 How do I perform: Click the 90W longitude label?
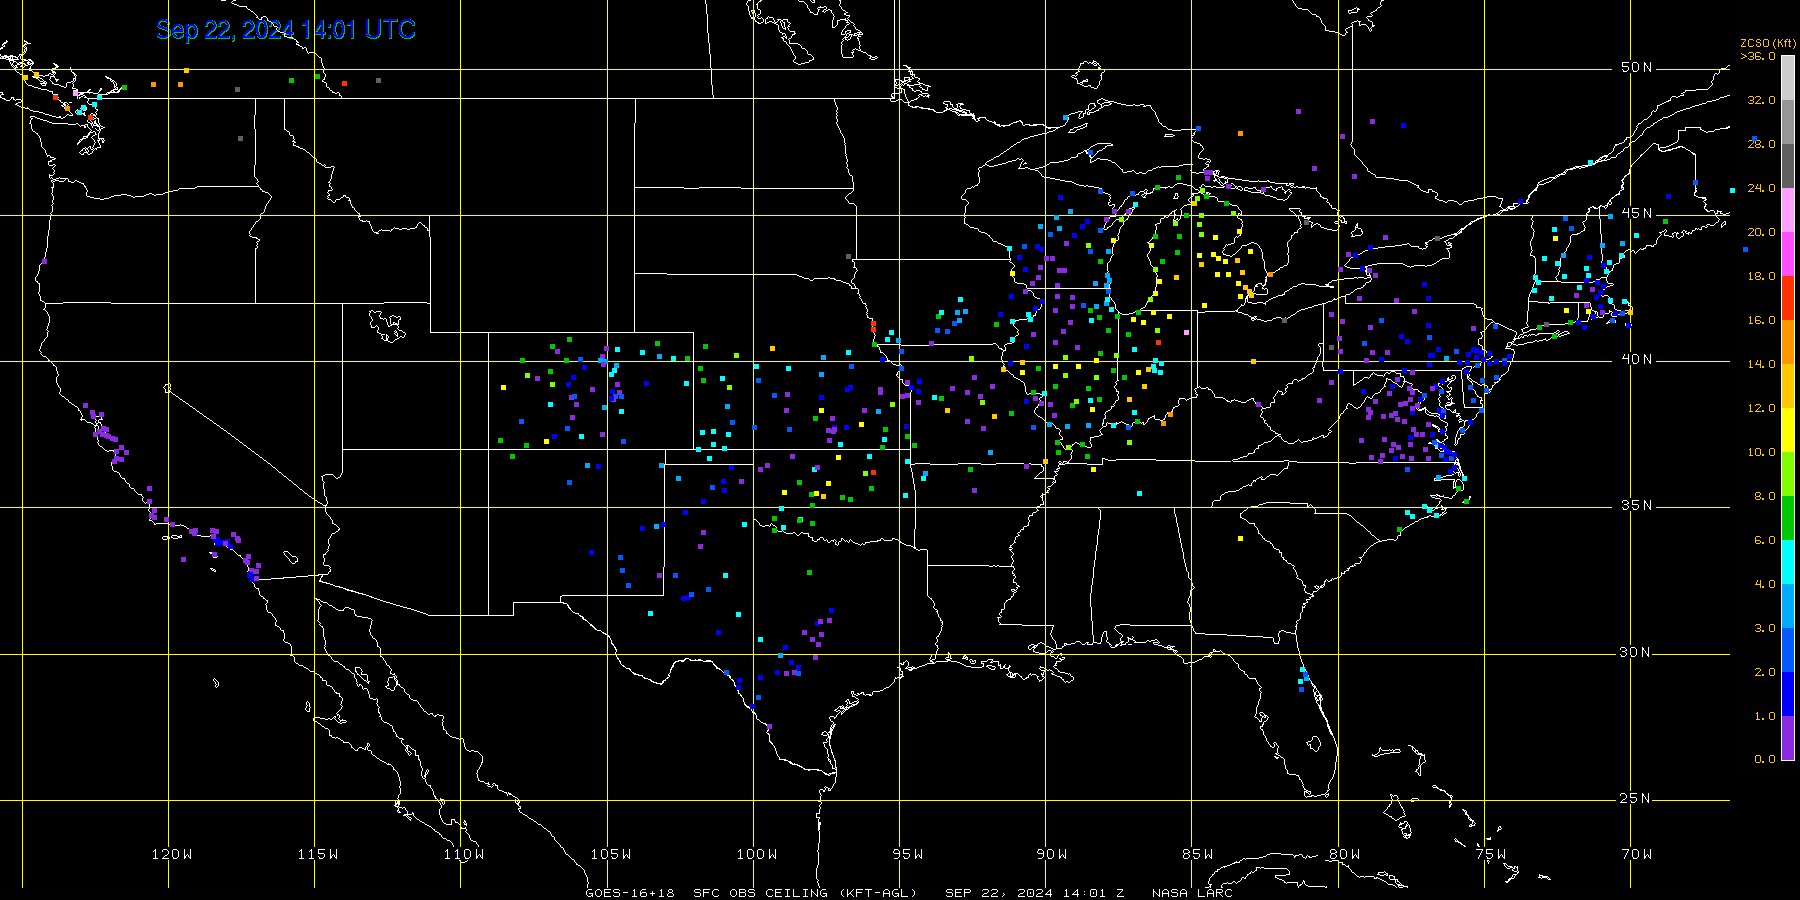(x=1052, y=854)
